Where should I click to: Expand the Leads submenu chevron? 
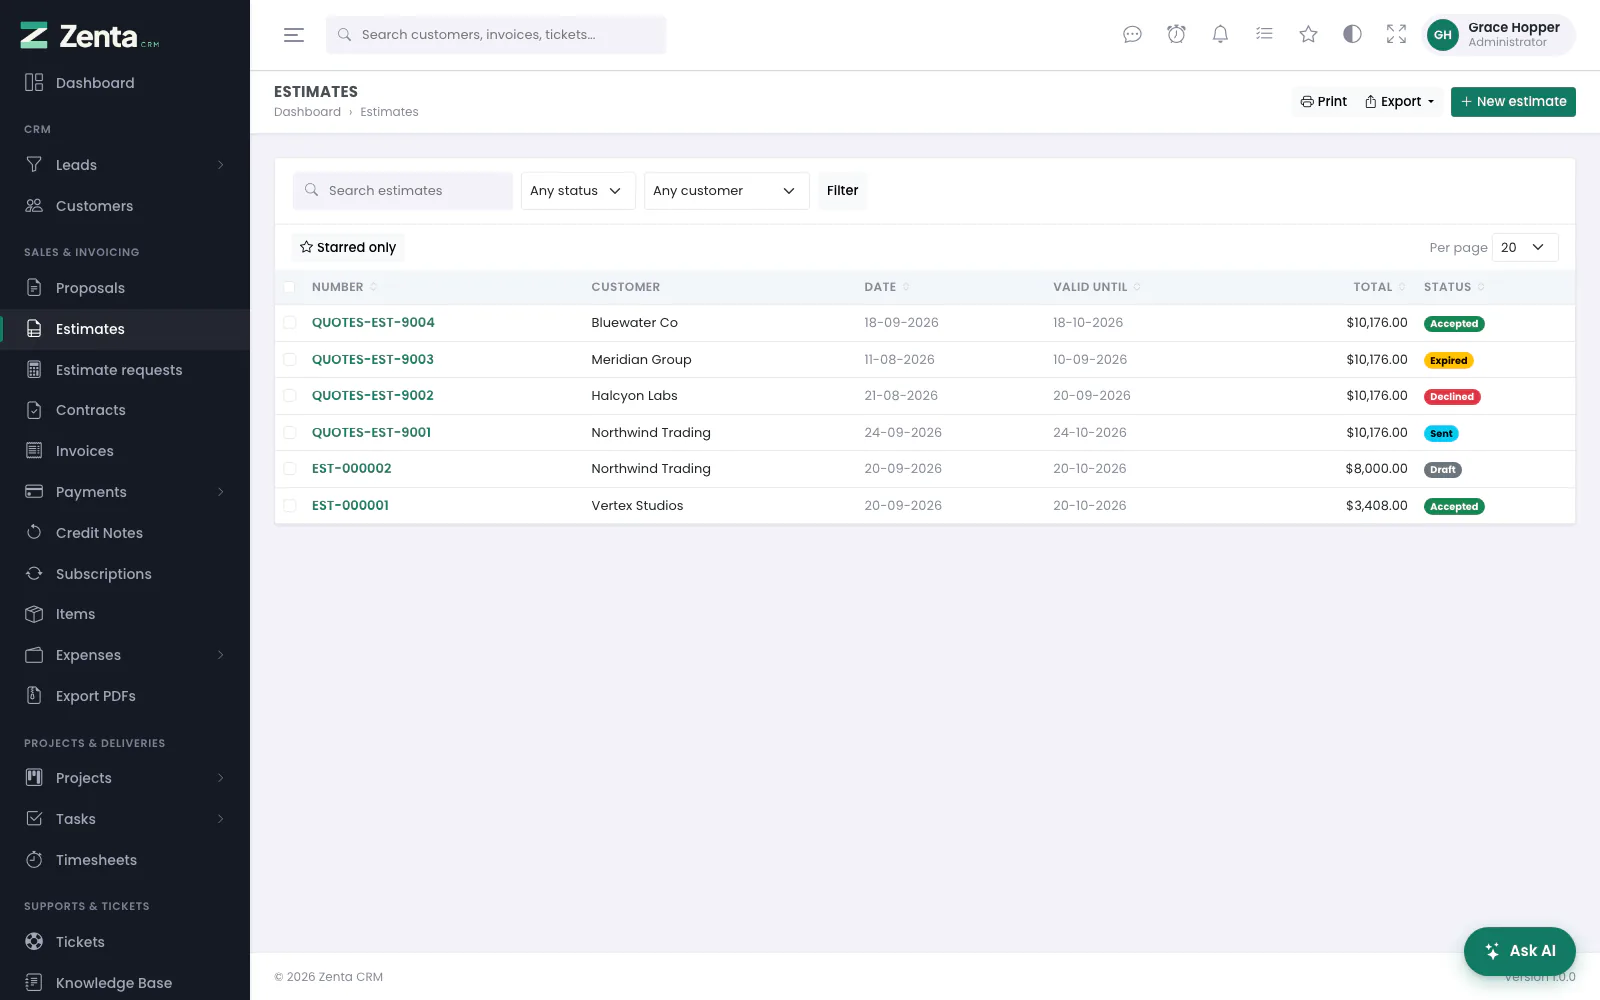pos(221,165)
